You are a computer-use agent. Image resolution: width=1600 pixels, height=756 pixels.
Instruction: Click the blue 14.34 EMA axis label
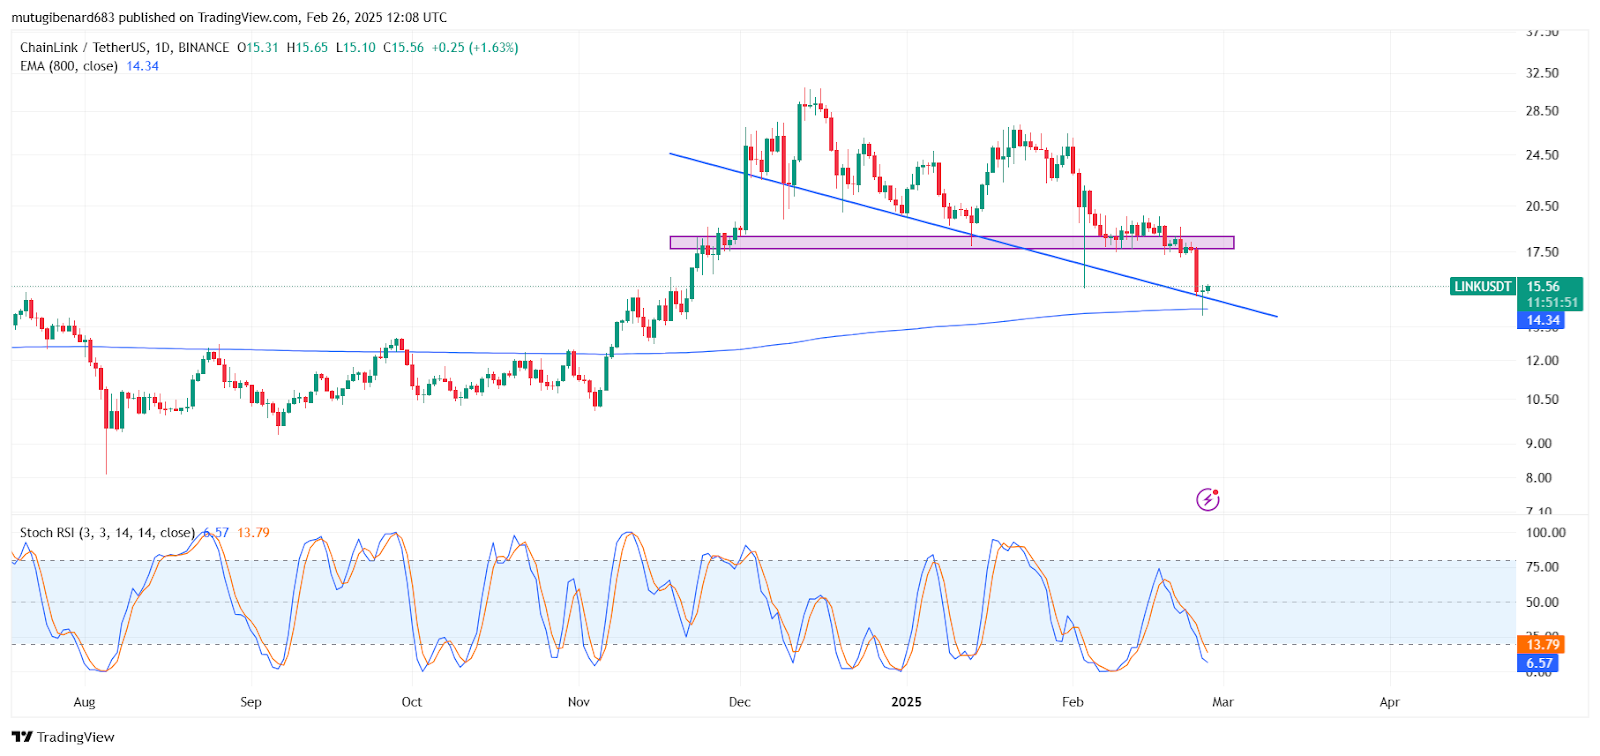pyautogui.click(x=1543, y=320)
